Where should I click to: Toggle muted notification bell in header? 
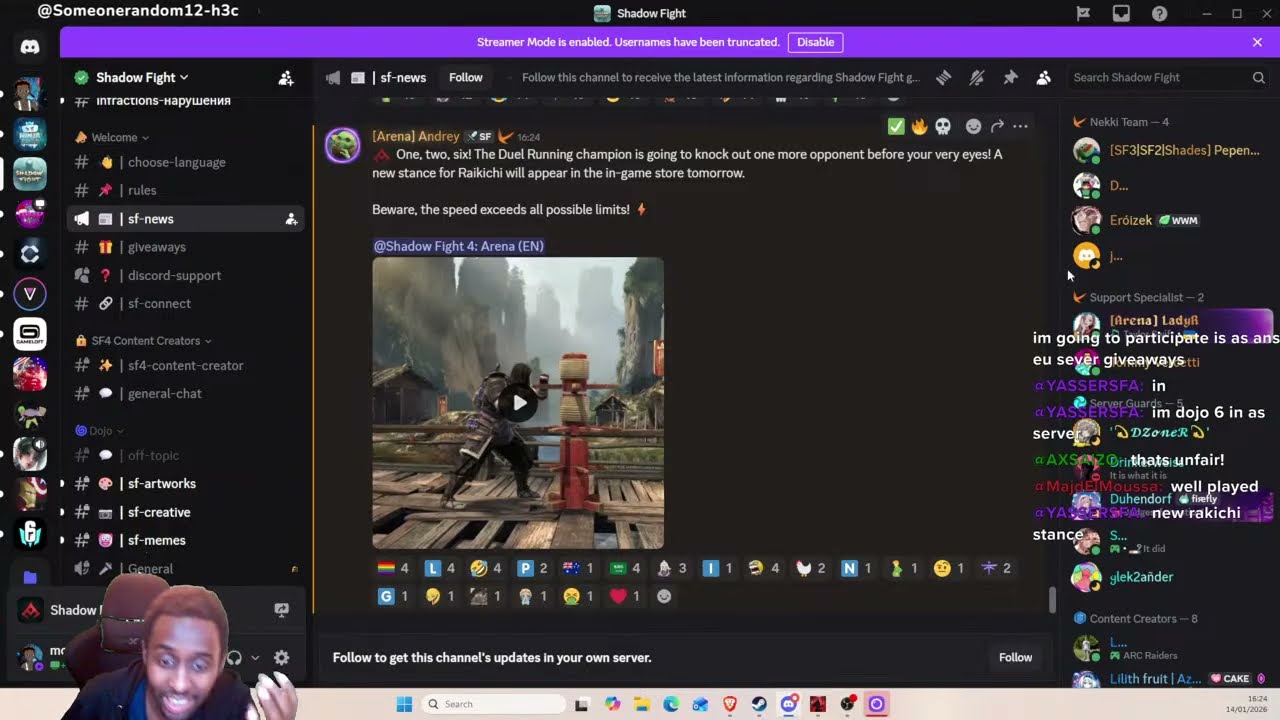point(977,77)
